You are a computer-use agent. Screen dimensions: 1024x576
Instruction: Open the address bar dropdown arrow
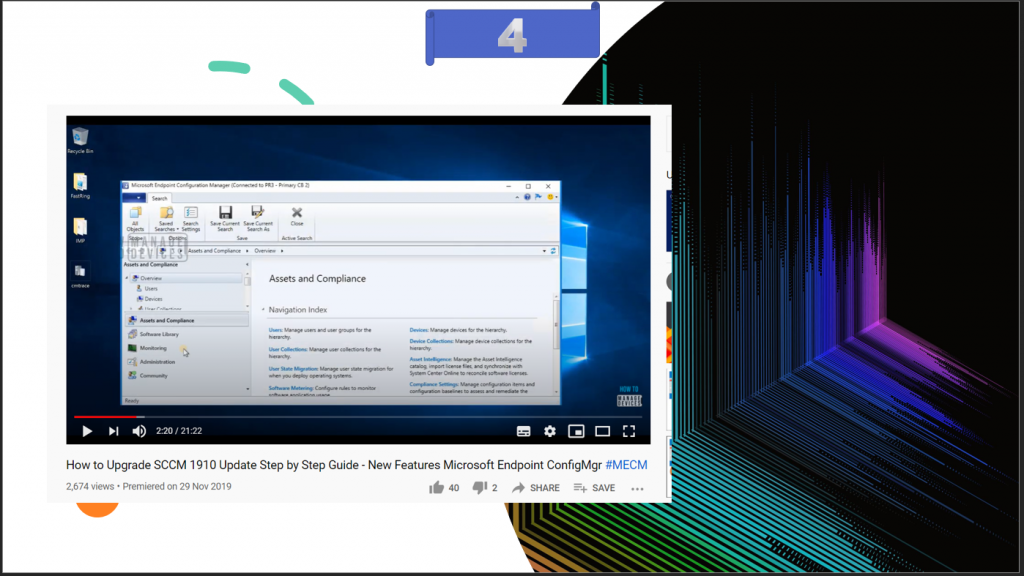point(544,251)
